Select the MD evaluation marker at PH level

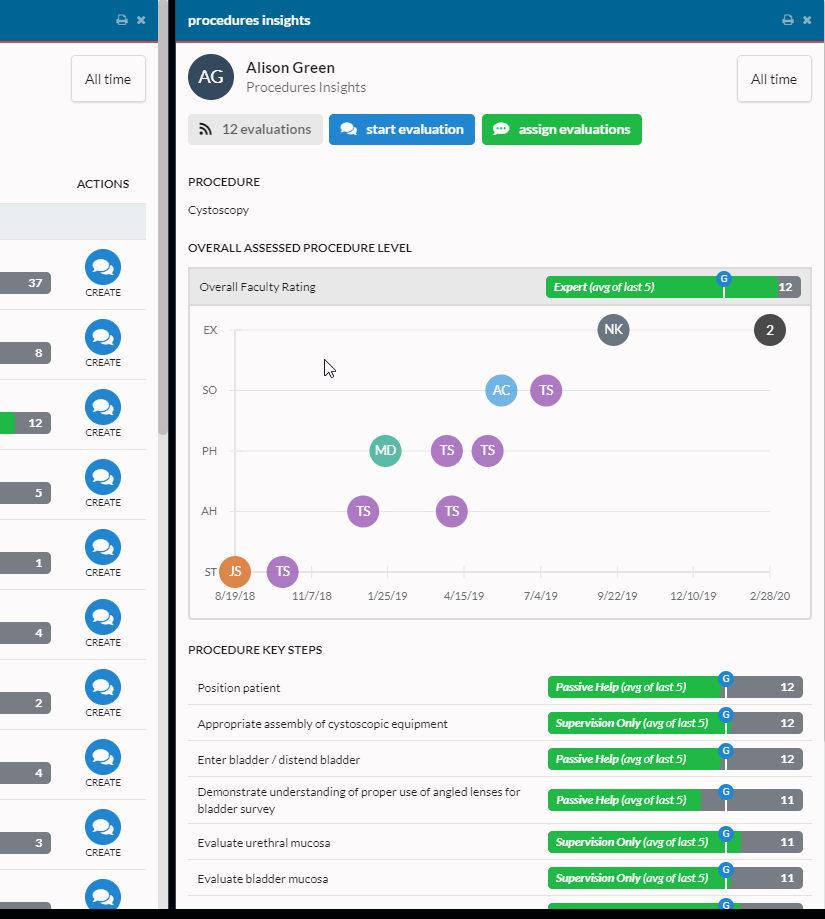click(386, 451)
